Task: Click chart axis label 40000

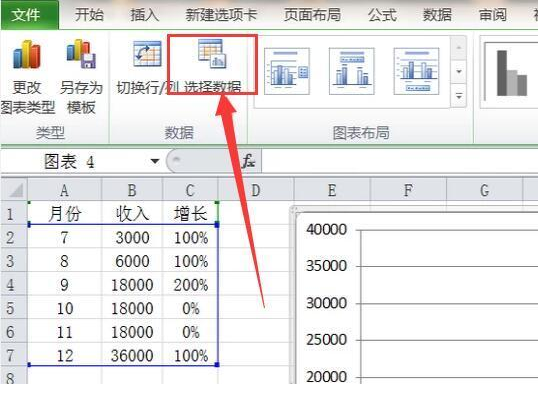Action: 326,229
